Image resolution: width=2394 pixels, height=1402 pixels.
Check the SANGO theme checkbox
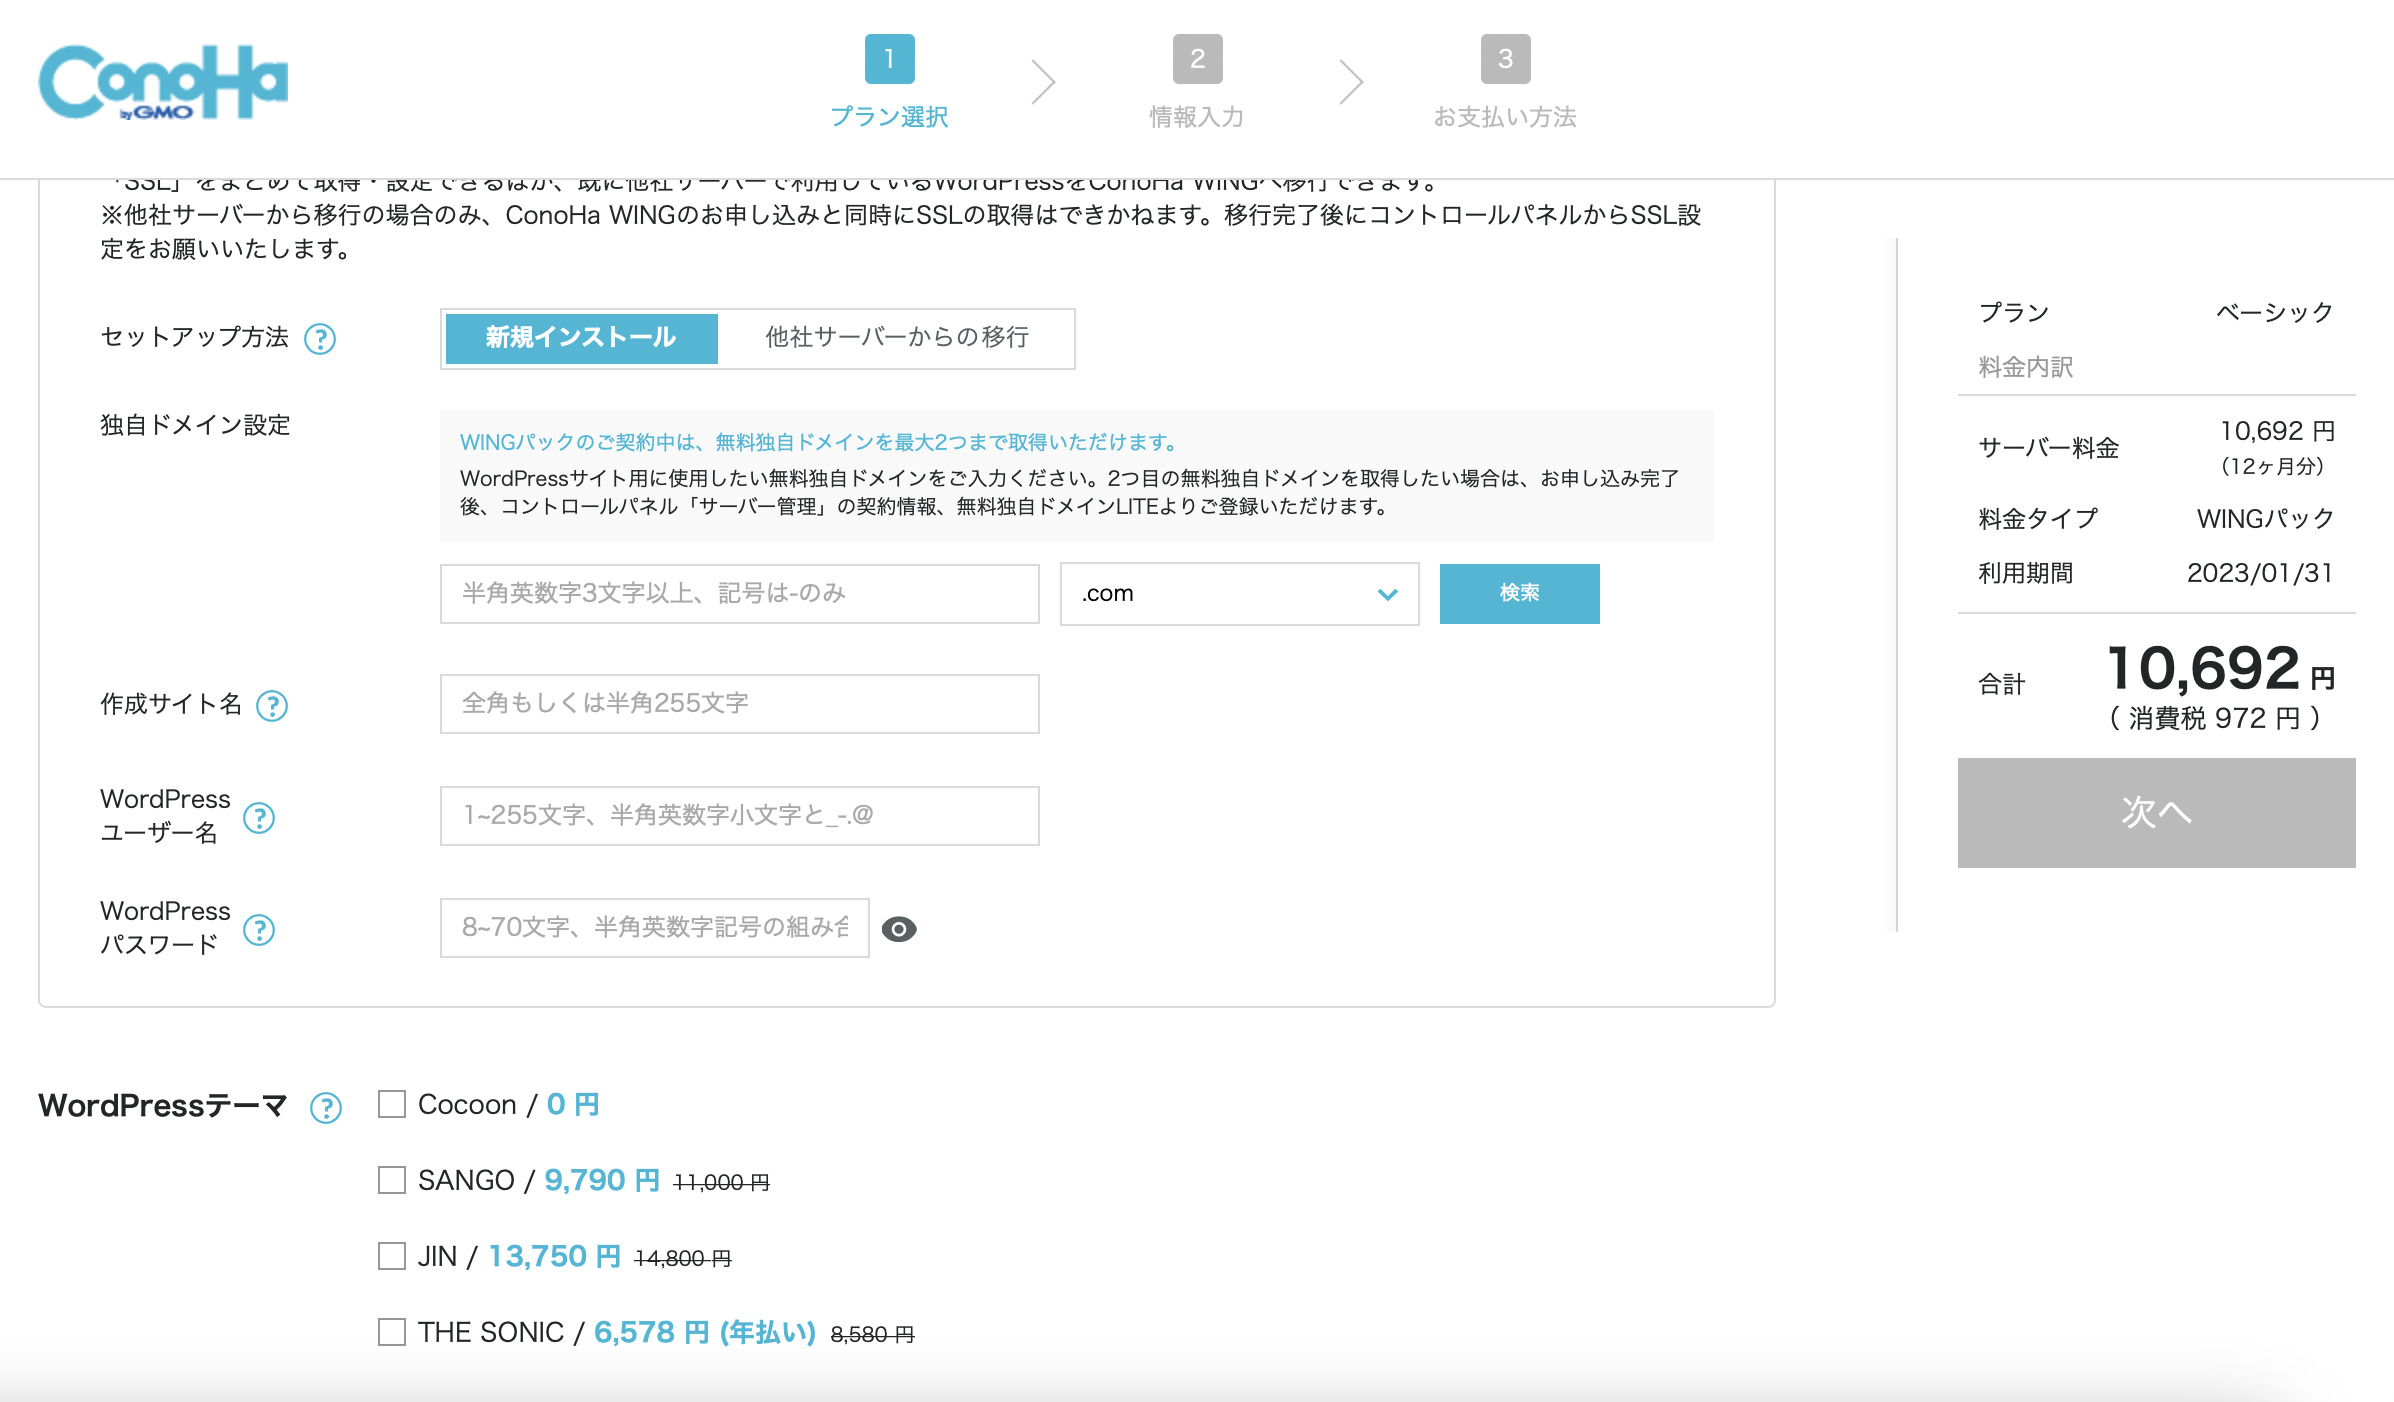(x=392, y=1180)
